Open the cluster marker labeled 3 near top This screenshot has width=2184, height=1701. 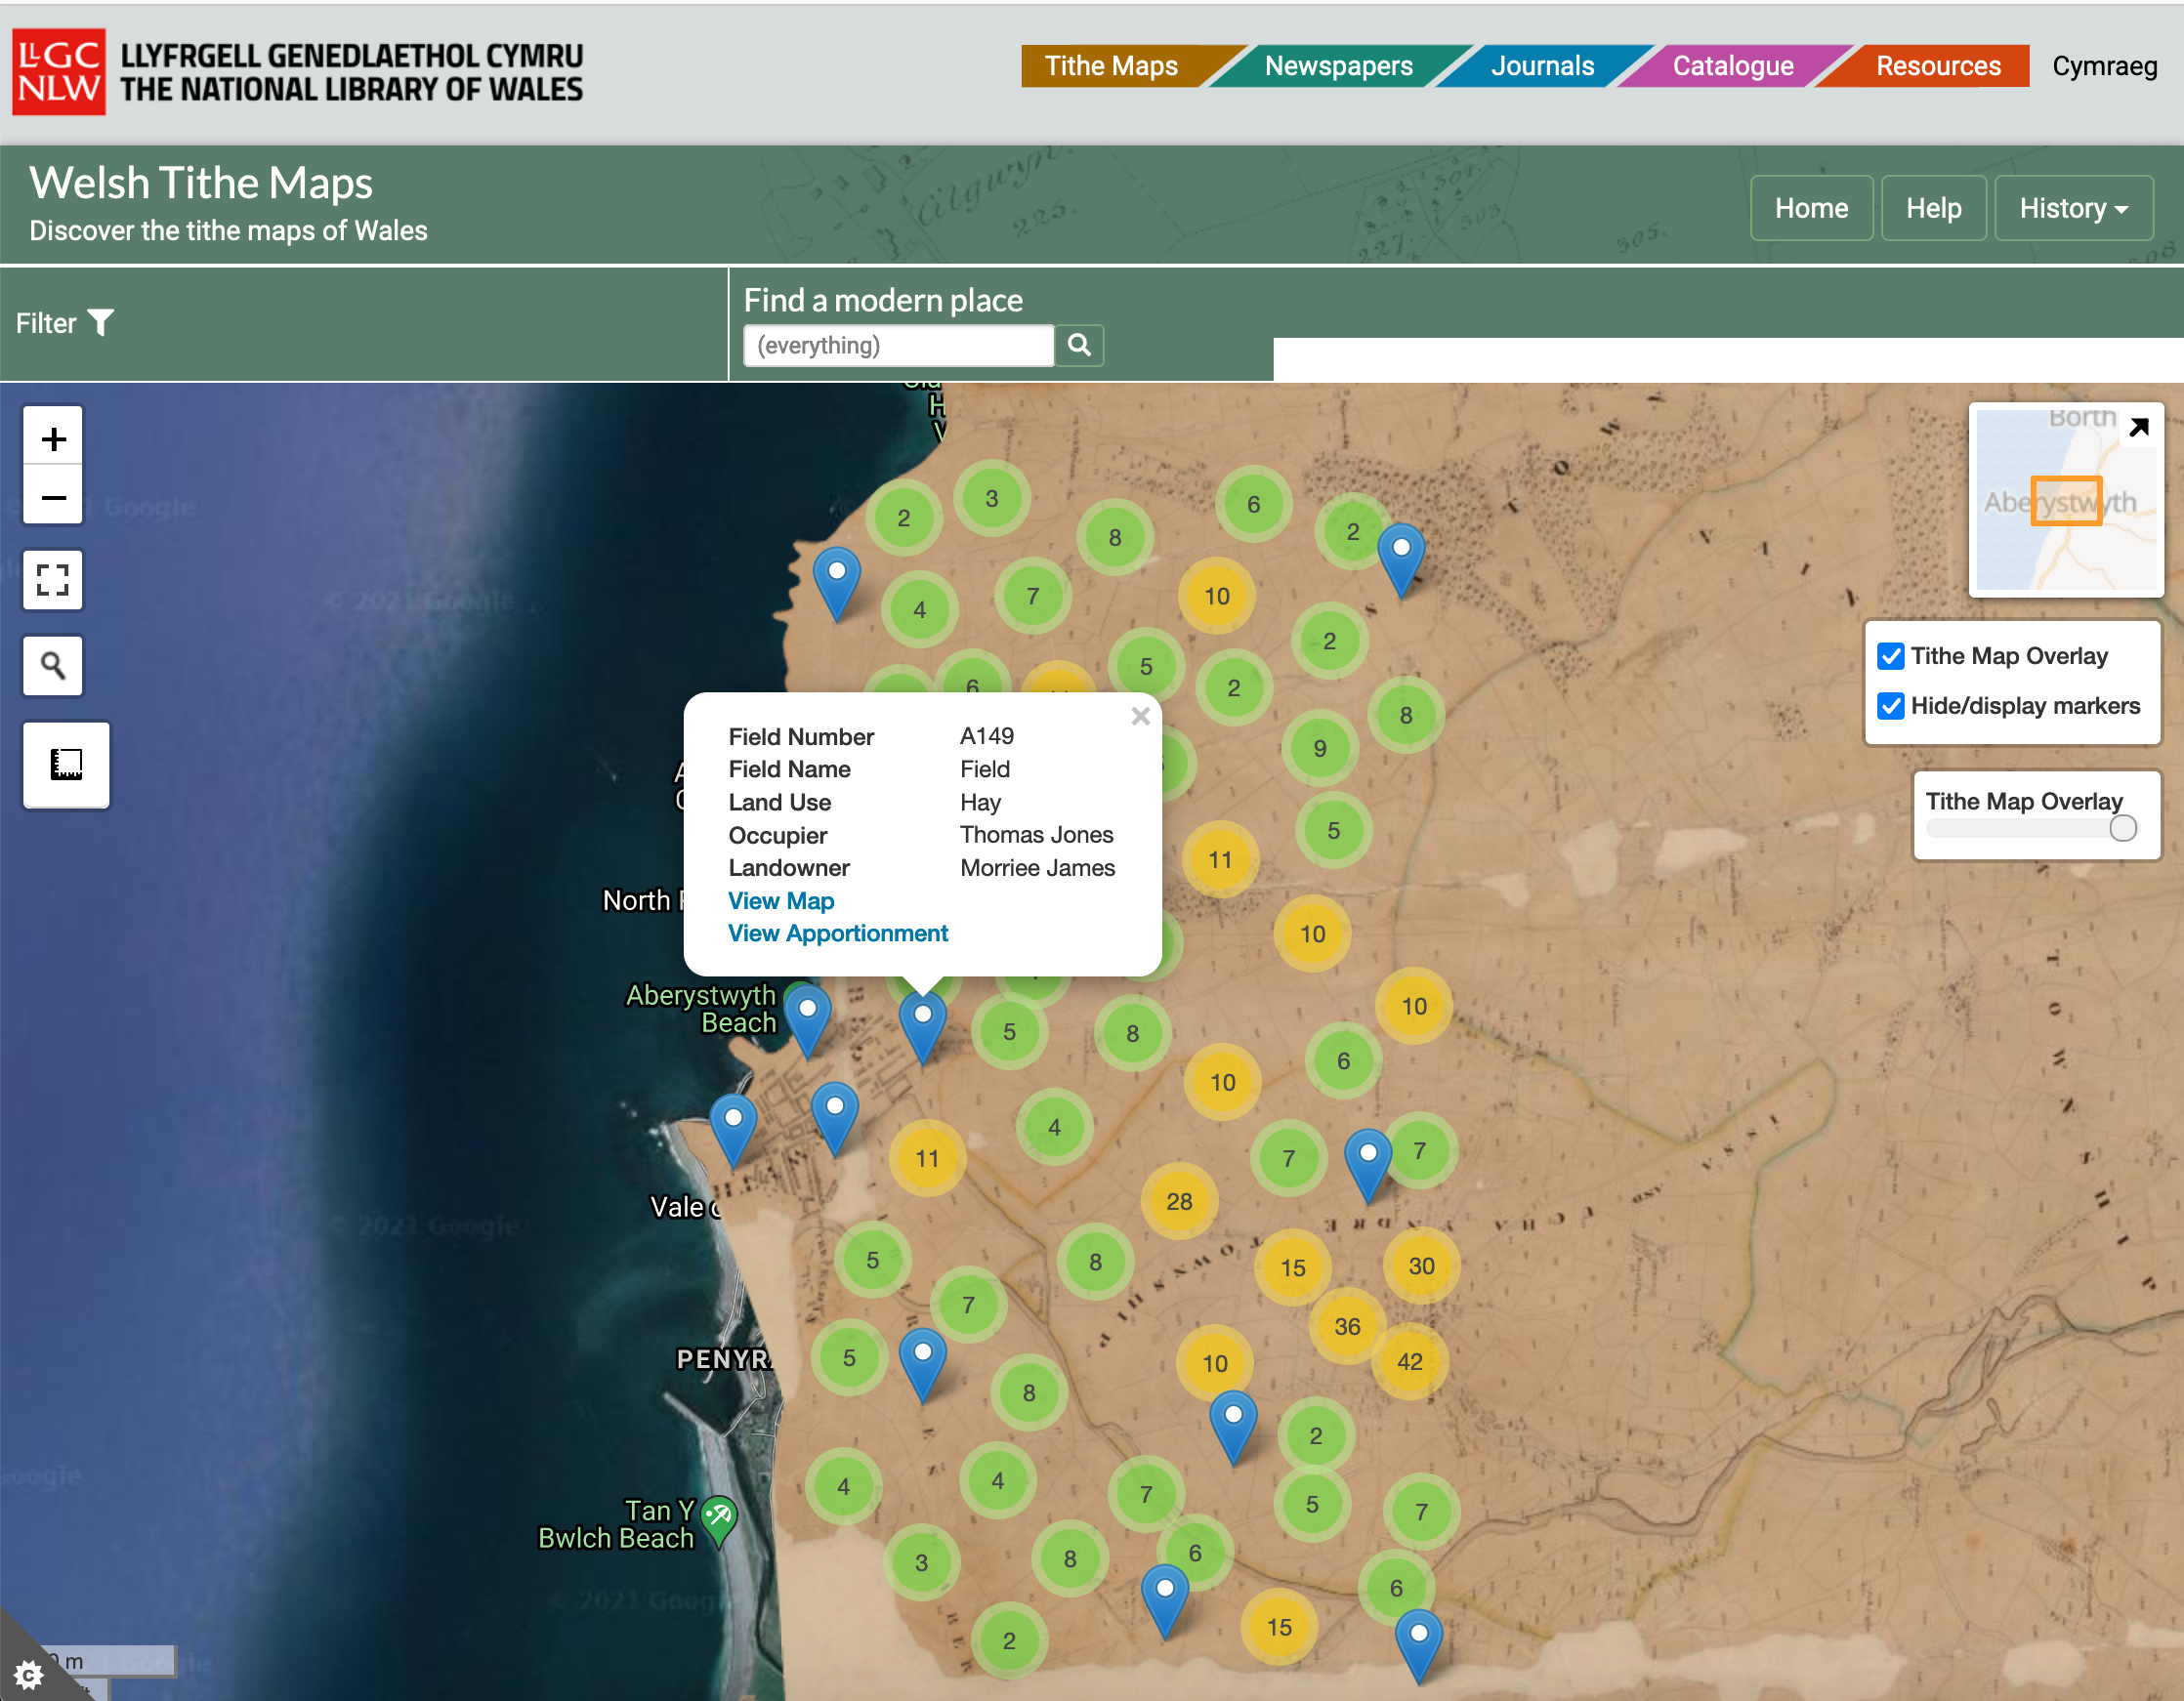[991, 498]
